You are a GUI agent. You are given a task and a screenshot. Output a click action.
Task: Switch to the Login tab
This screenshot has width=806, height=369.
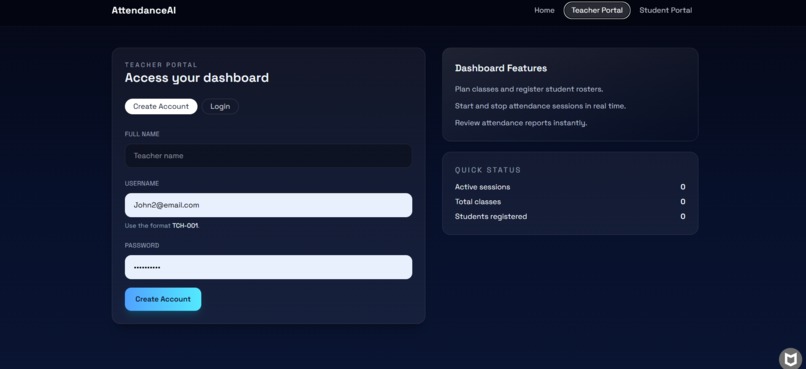[x=220, y=106]
